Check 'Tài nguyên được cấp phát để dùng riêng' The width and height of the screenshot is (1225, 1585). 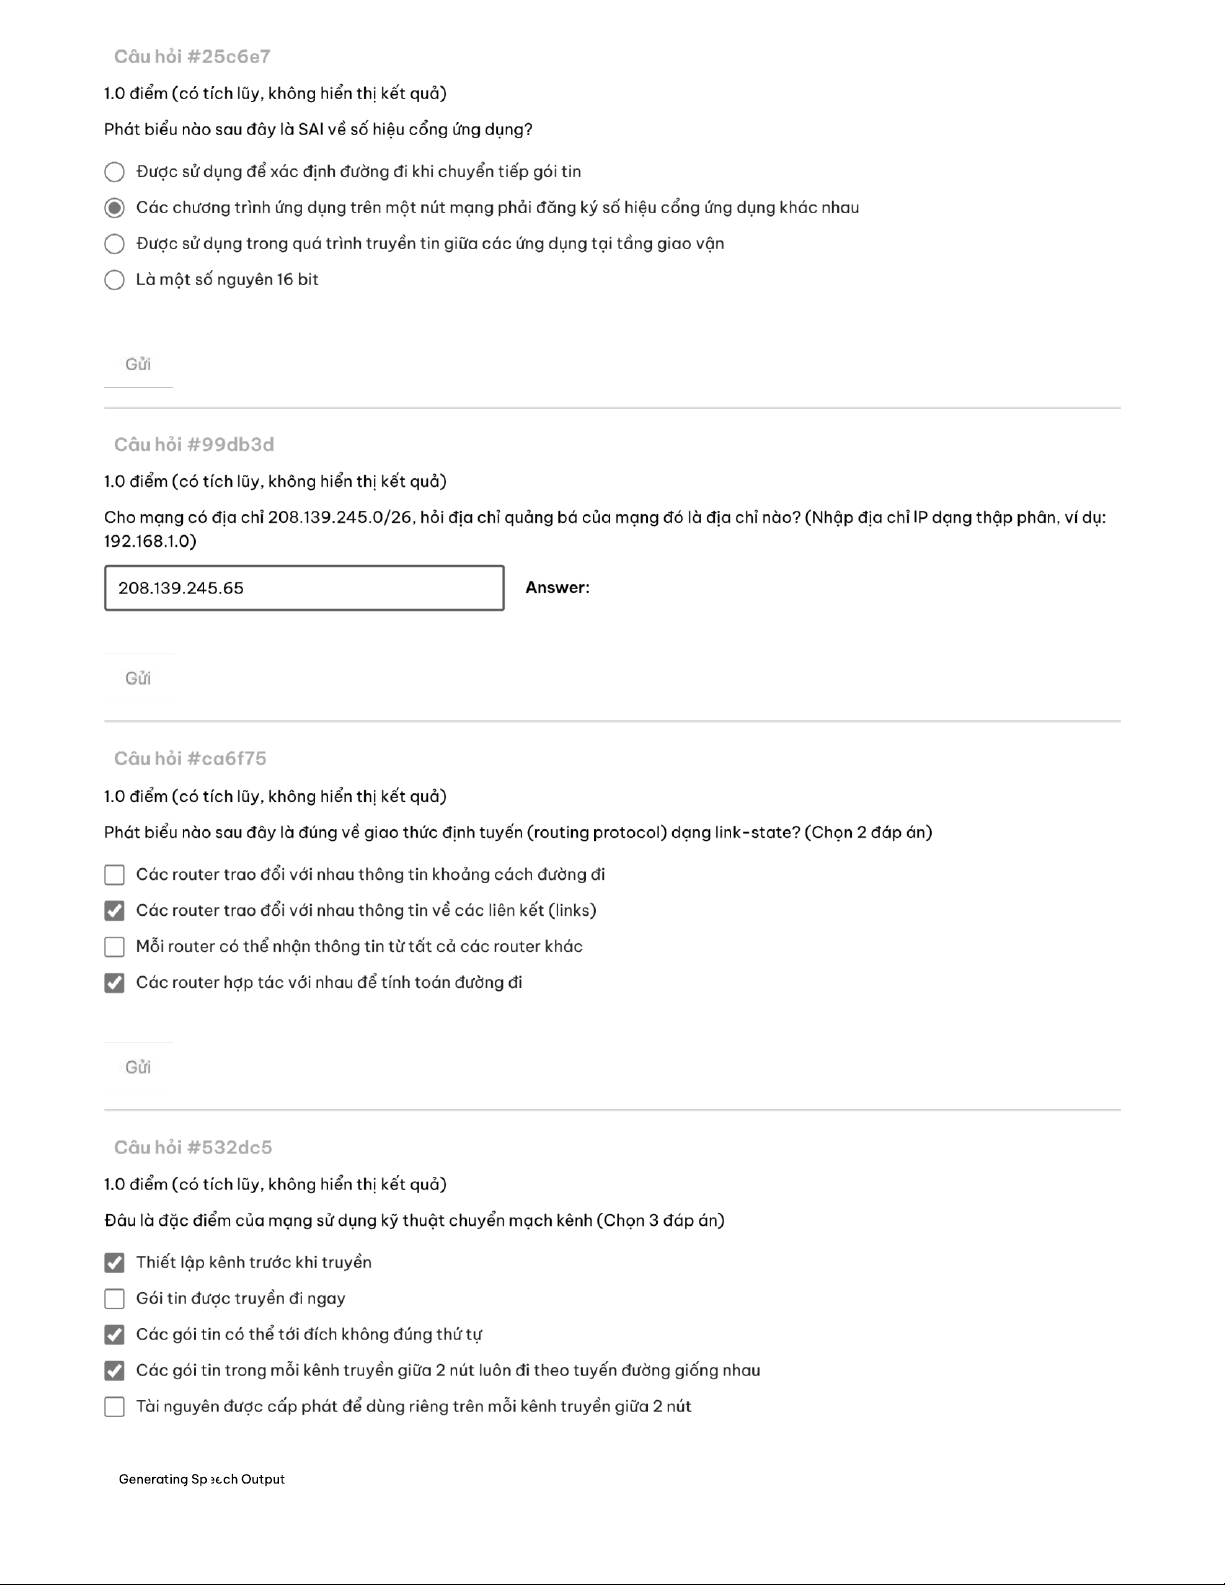115,1407
